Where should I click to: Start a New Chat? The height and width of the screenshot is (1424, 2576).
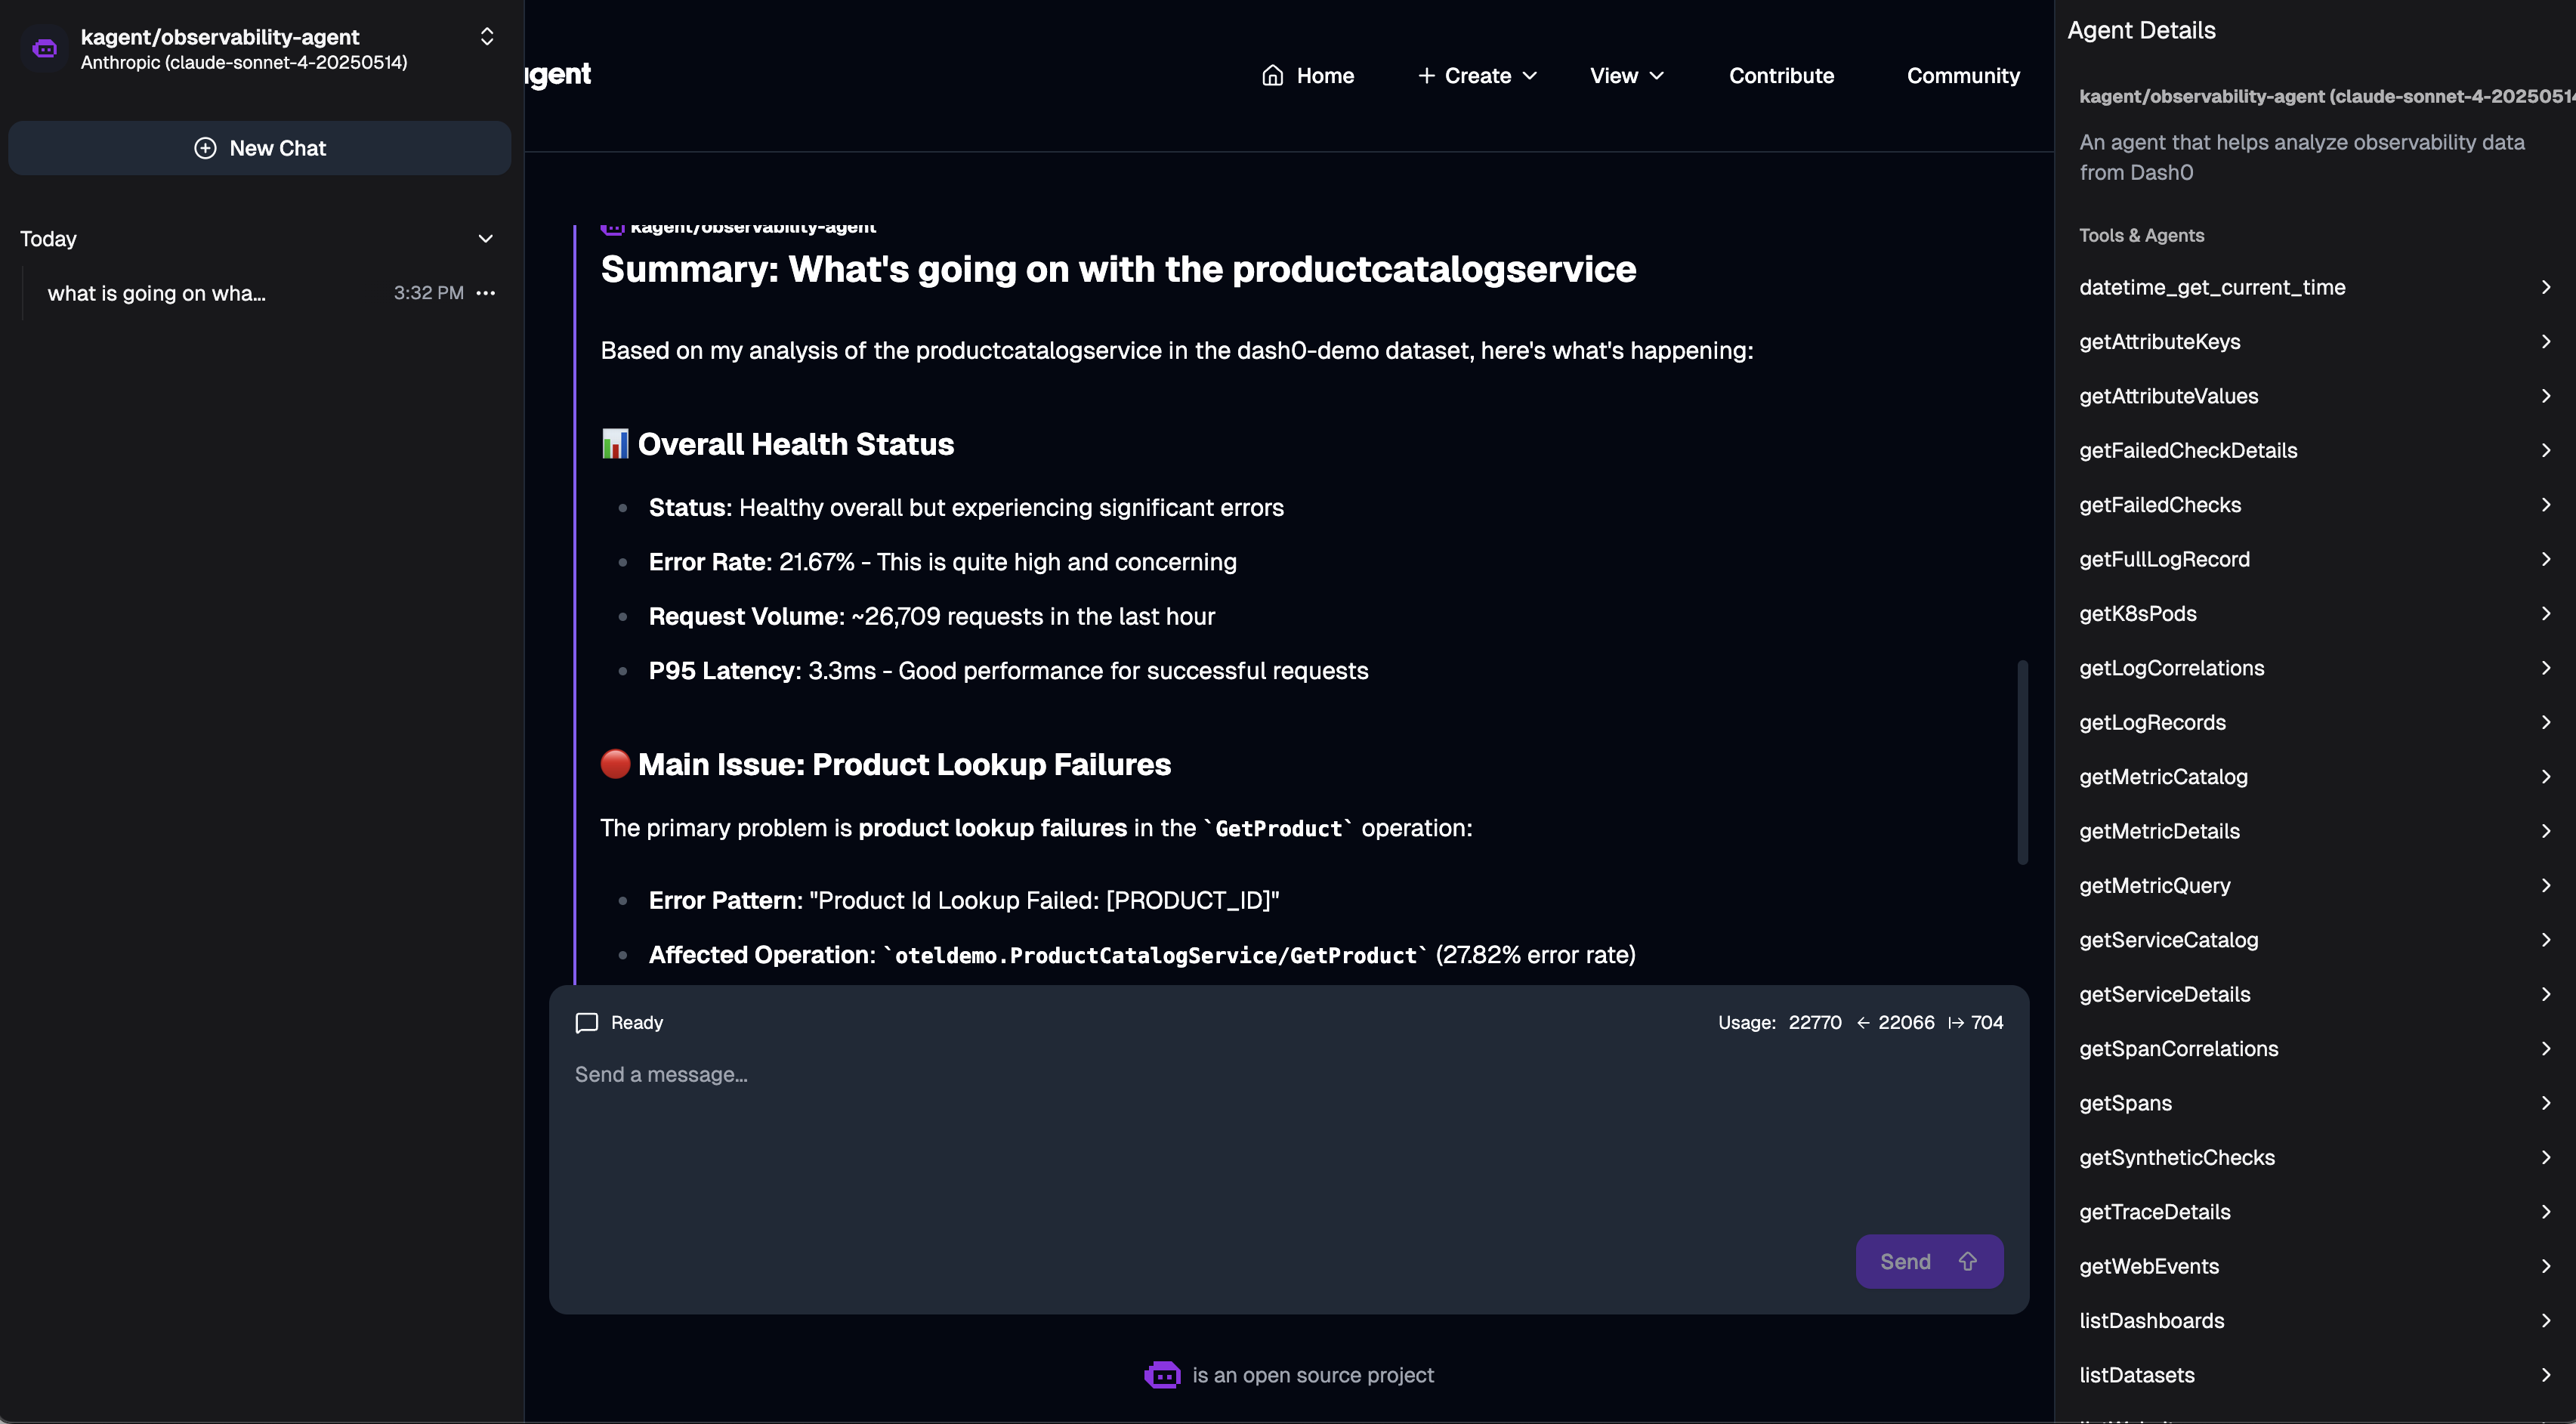click(x=260, y=148)
